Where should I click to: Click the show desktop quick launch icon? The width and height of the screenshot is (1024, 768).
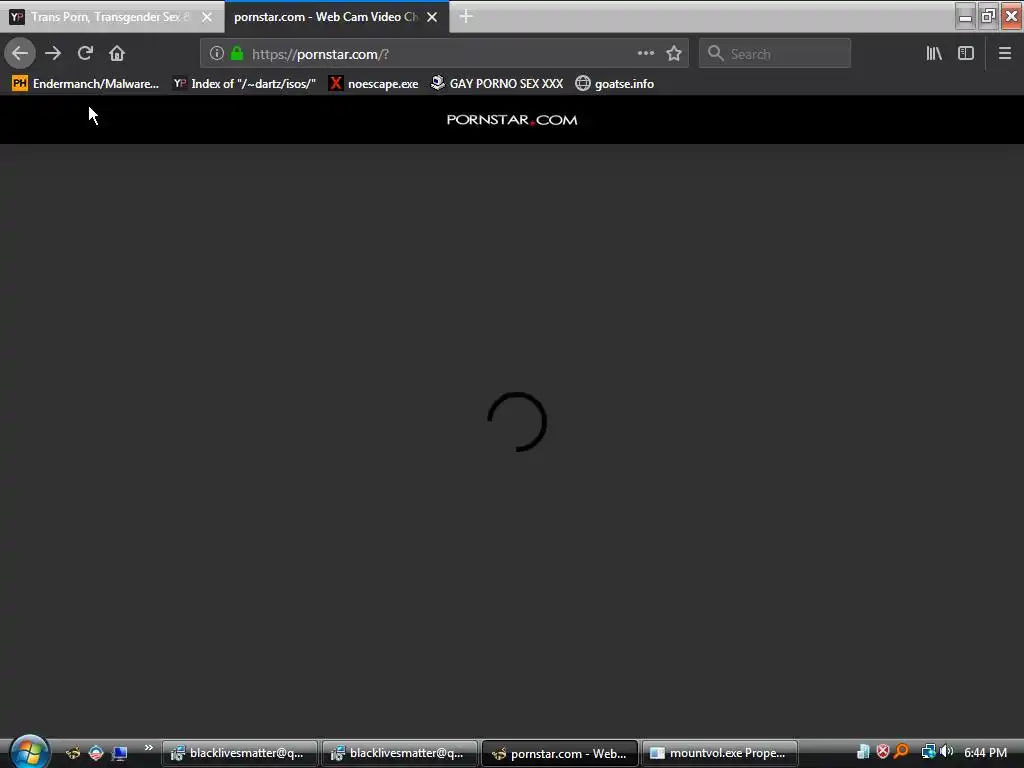120,753
